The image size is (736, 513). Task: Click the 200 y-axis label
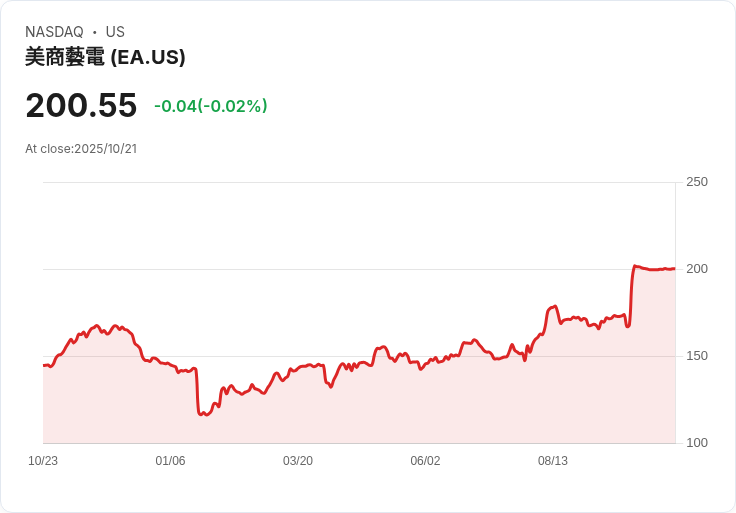(x=697, y=269)
